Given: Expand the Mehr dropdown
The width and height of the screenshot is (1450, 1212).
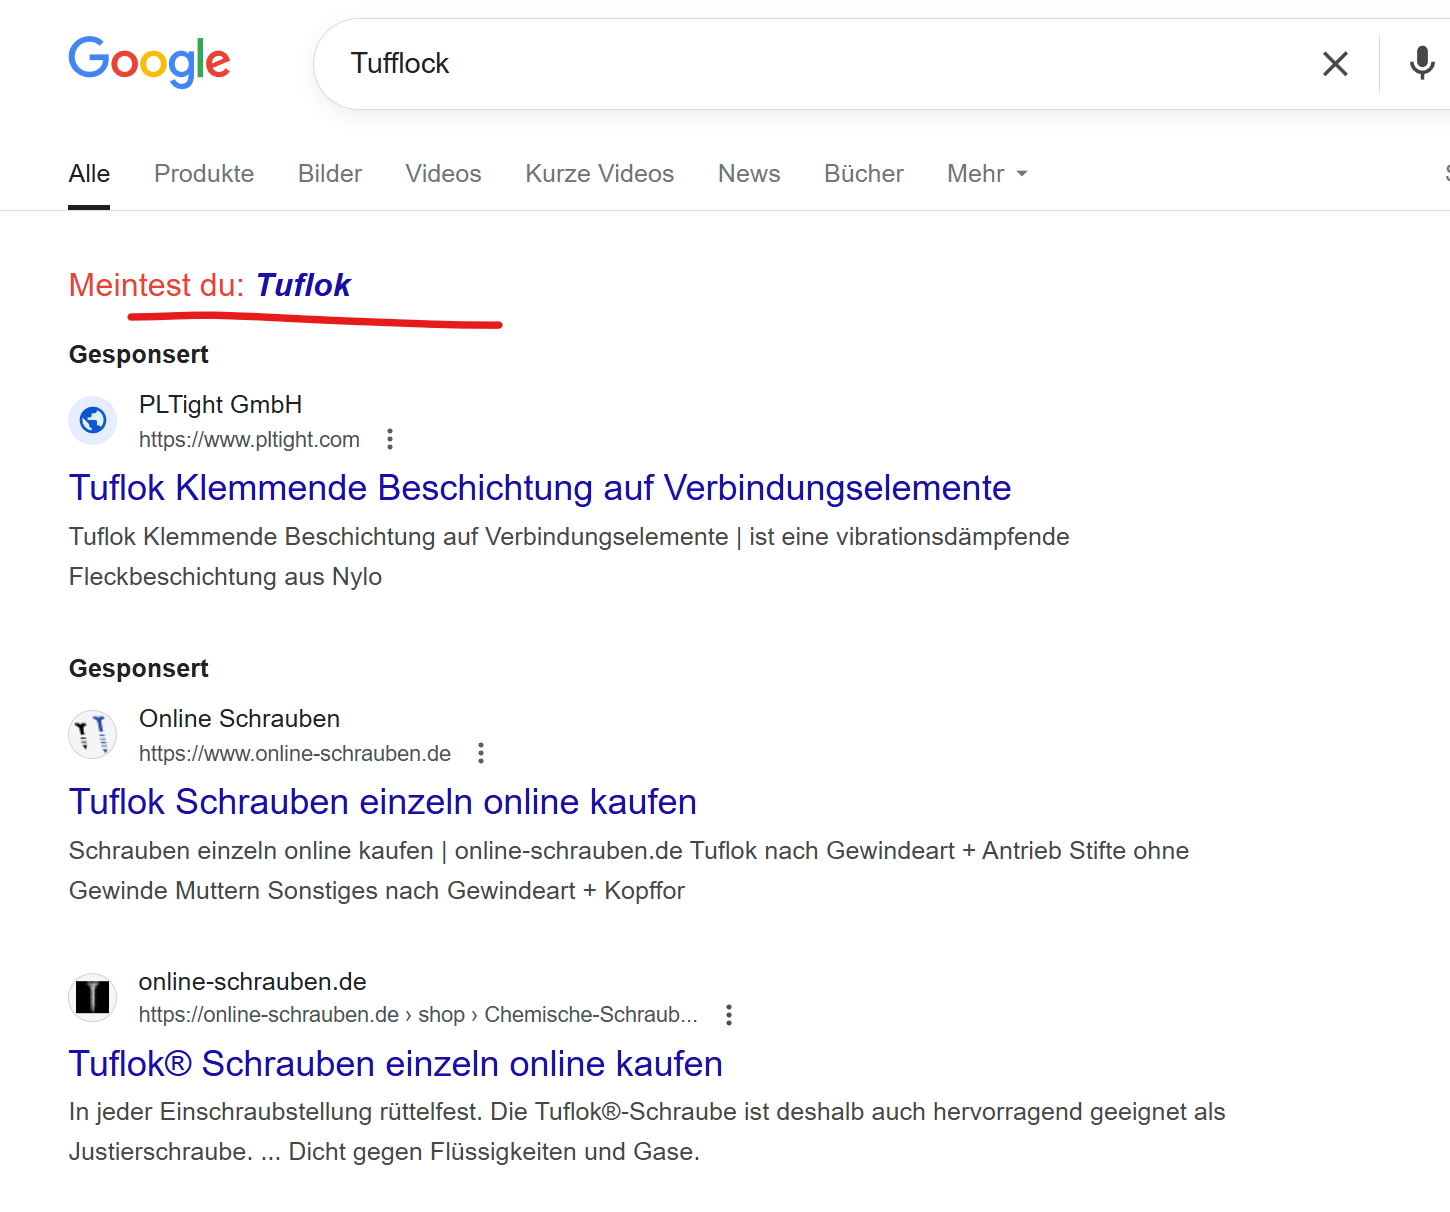Looking at the screenshot, I should 988,174.
